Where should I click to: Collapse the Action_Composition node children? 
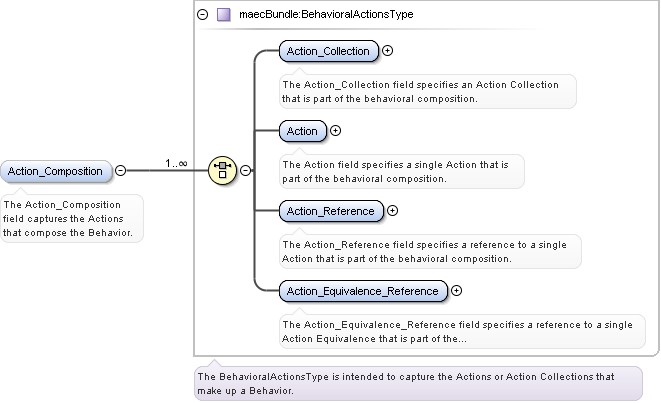[x=120, y=171]
